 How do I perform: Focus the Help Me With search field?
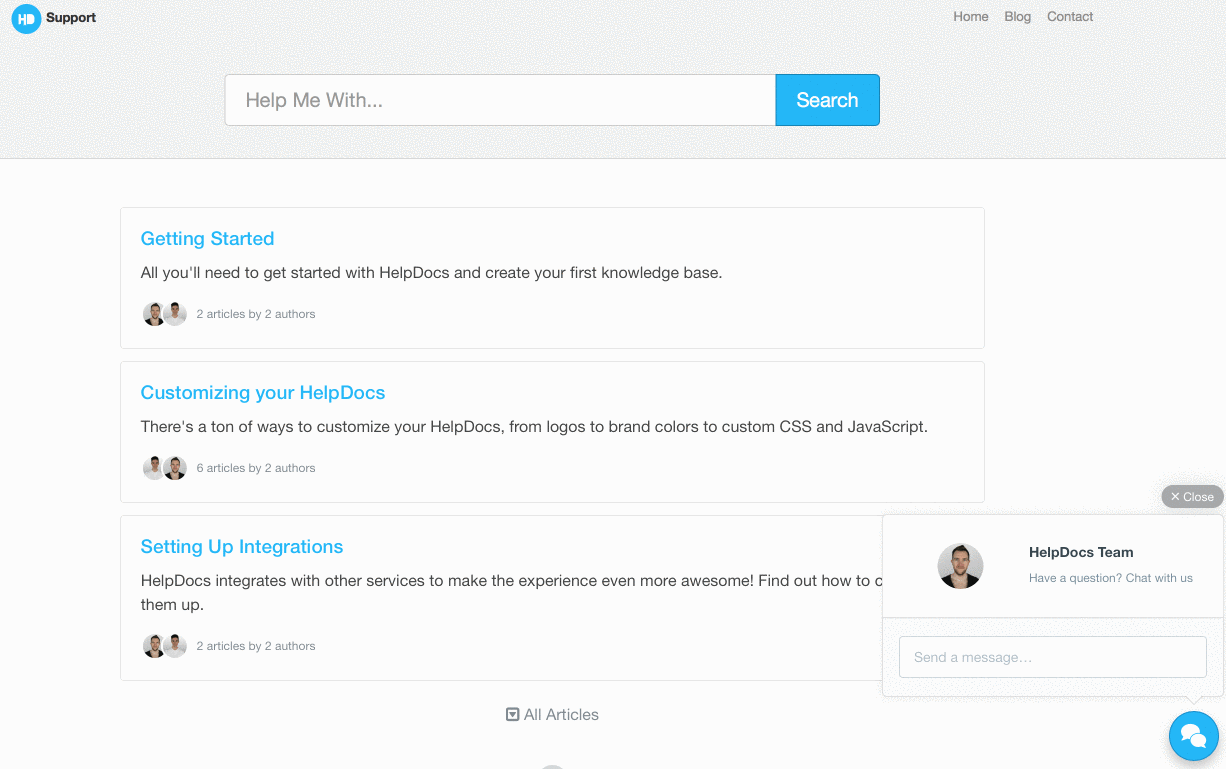500,100
